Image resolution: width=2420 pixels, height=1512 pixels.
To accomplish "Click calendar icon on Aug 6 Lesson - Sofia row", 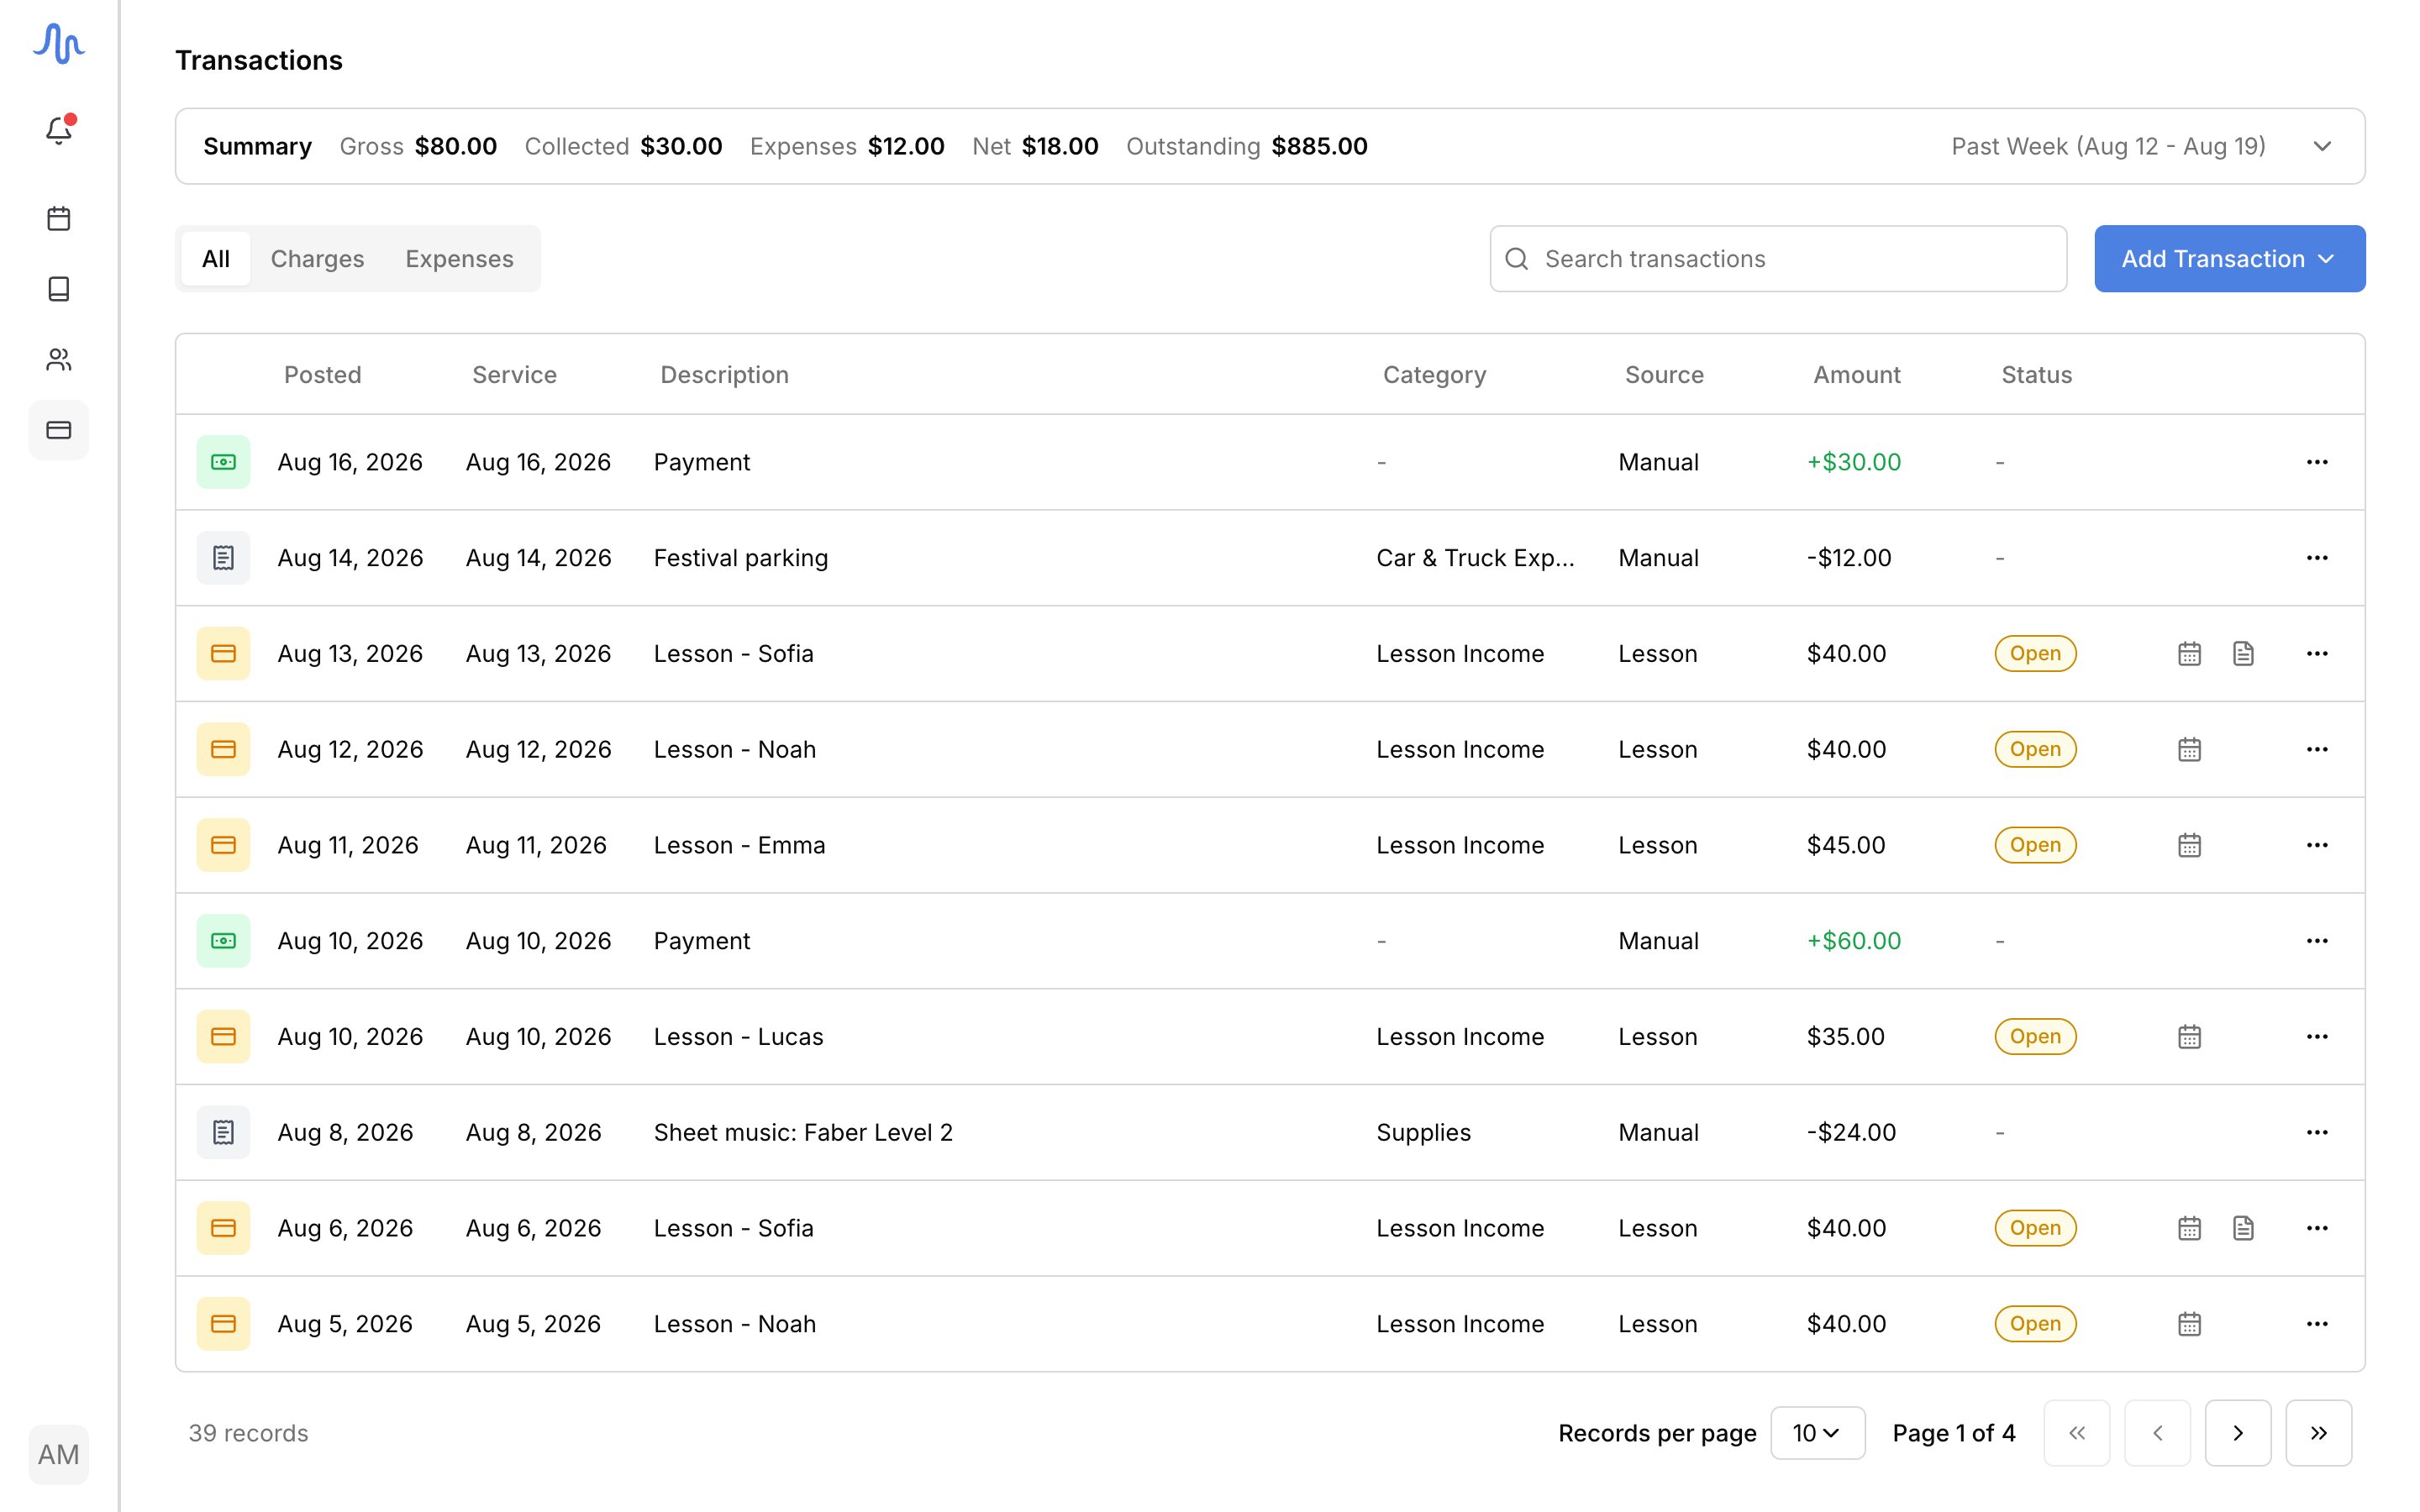I will (2189, 1228).
